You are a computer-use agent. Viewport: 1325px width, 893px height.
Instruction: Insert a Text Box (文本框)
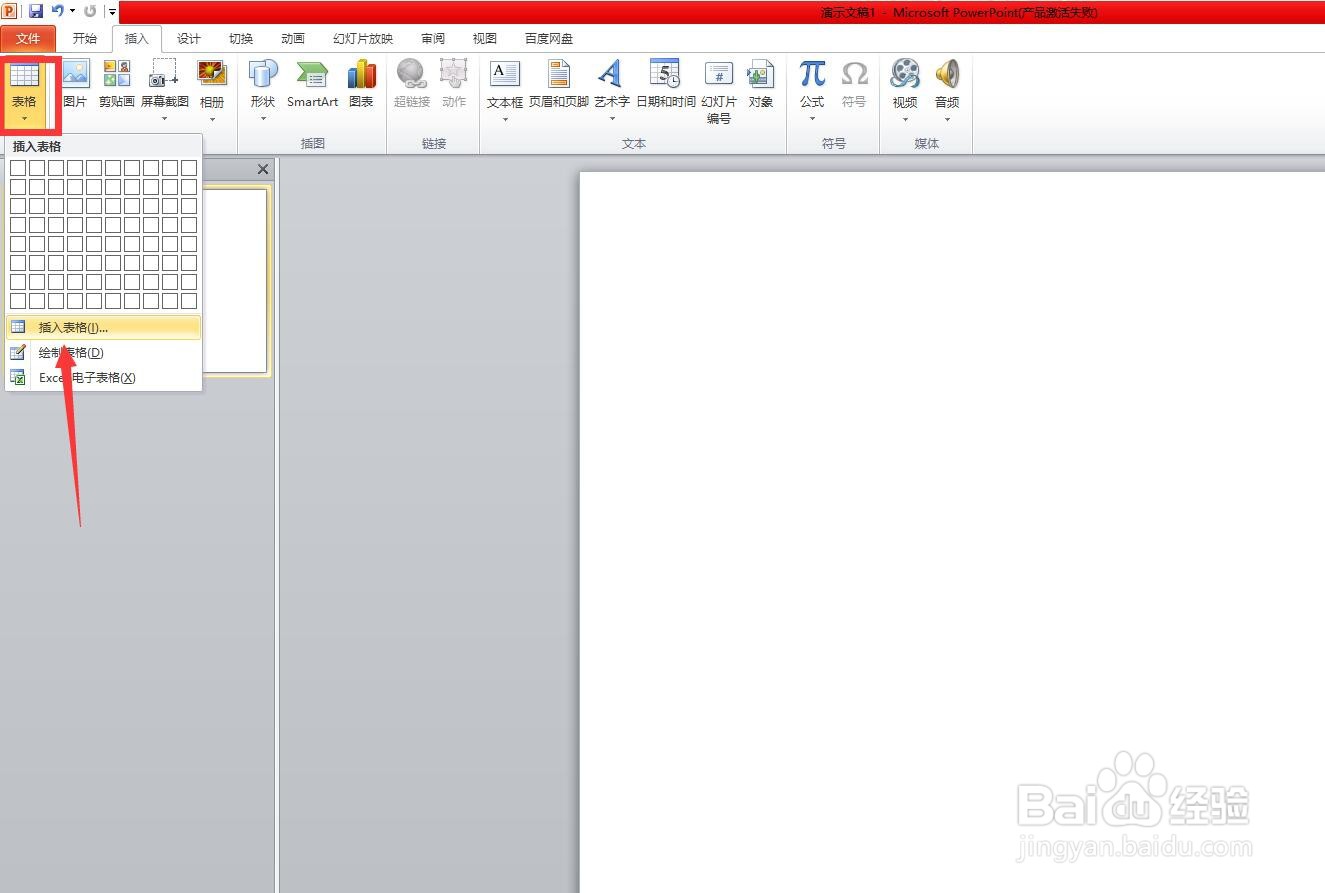[x=505, y=90]
